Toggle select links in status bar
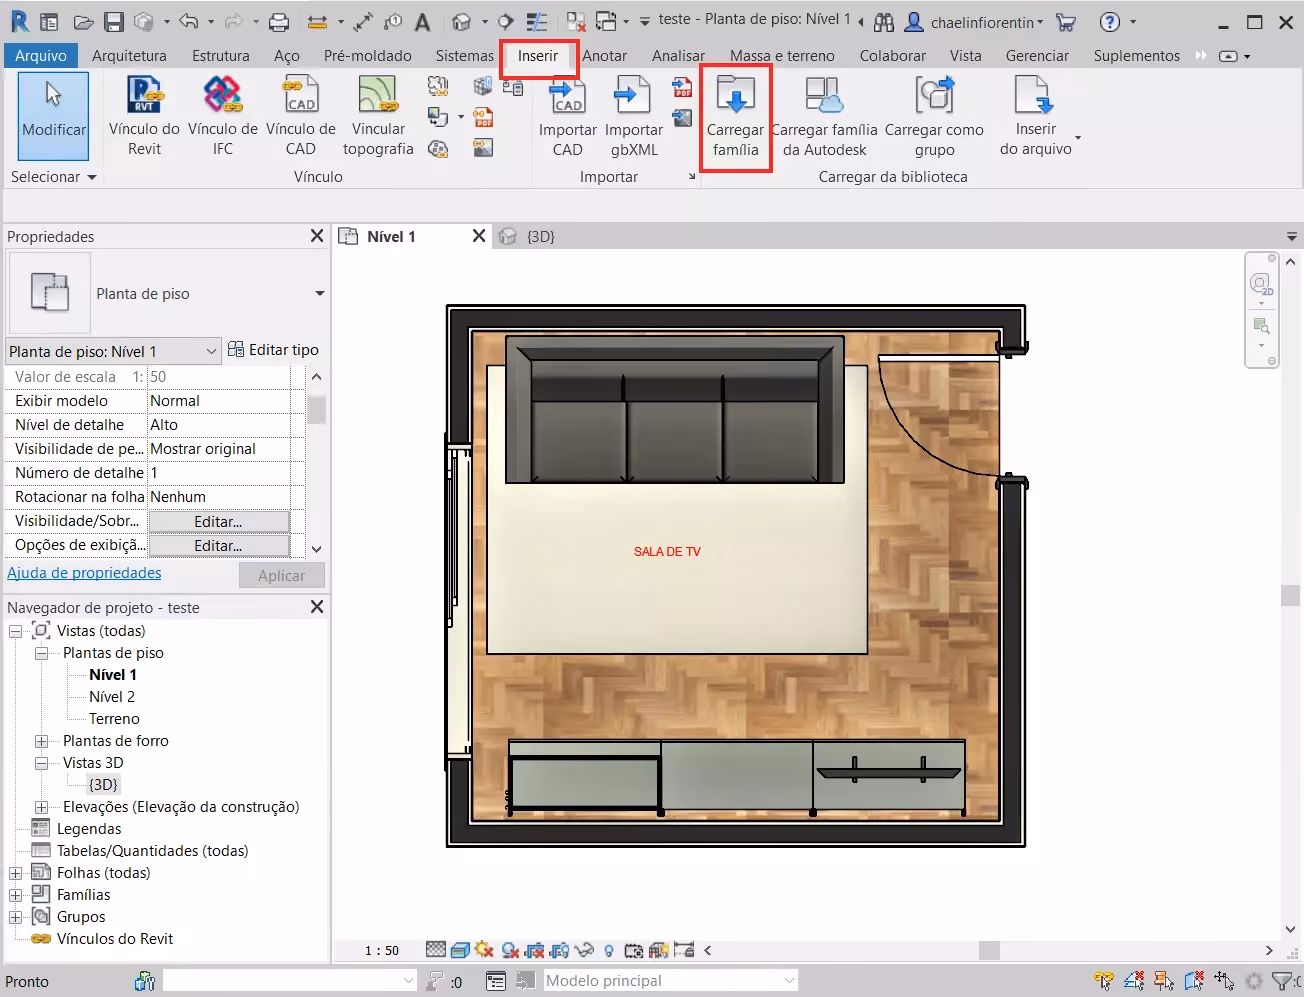This screenshot has width=1304, height=997. click(x=1104, y=981)
